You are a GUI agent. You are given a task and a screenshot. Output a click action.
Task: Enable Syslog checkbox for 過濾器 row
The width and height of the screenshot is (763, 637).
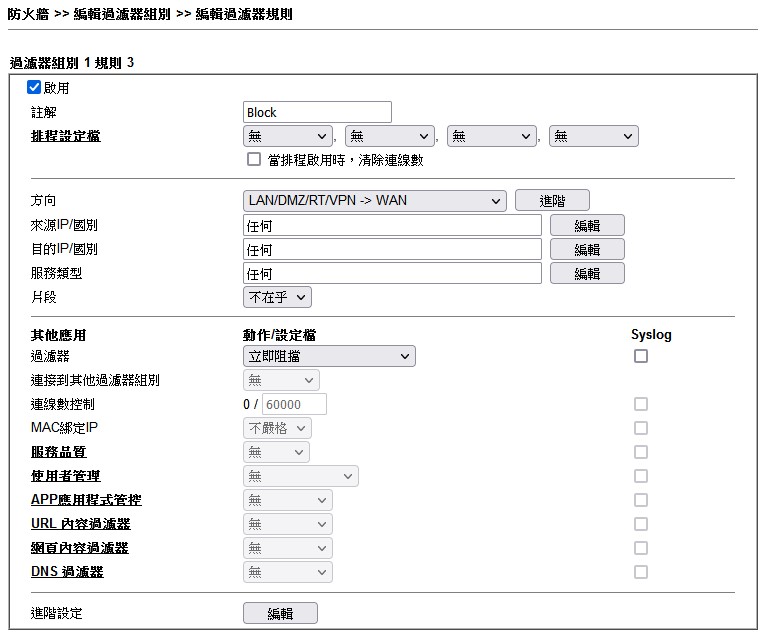coord(641,356)
